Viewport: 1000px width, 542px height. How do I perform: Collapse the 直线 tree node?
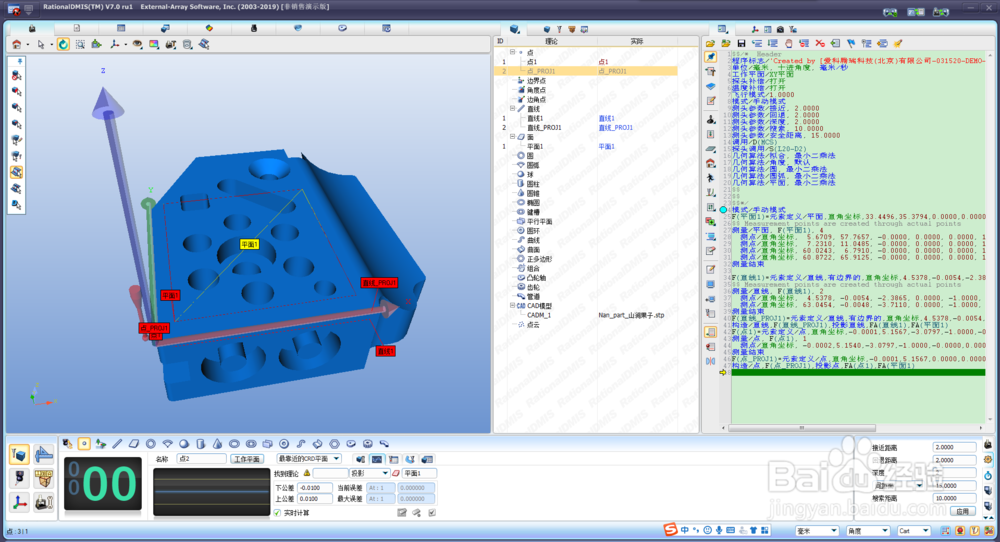click(512, 108)
